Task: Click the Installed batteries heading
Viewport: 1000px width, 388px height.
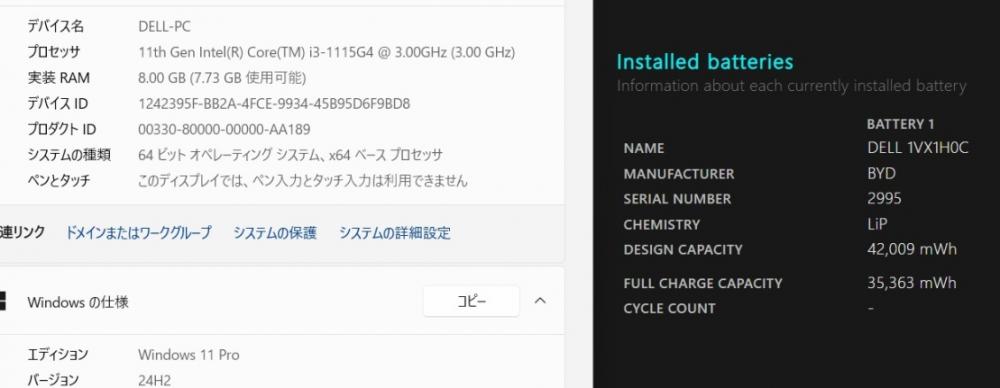Action: pyautogui.click(x=705, y=62)
